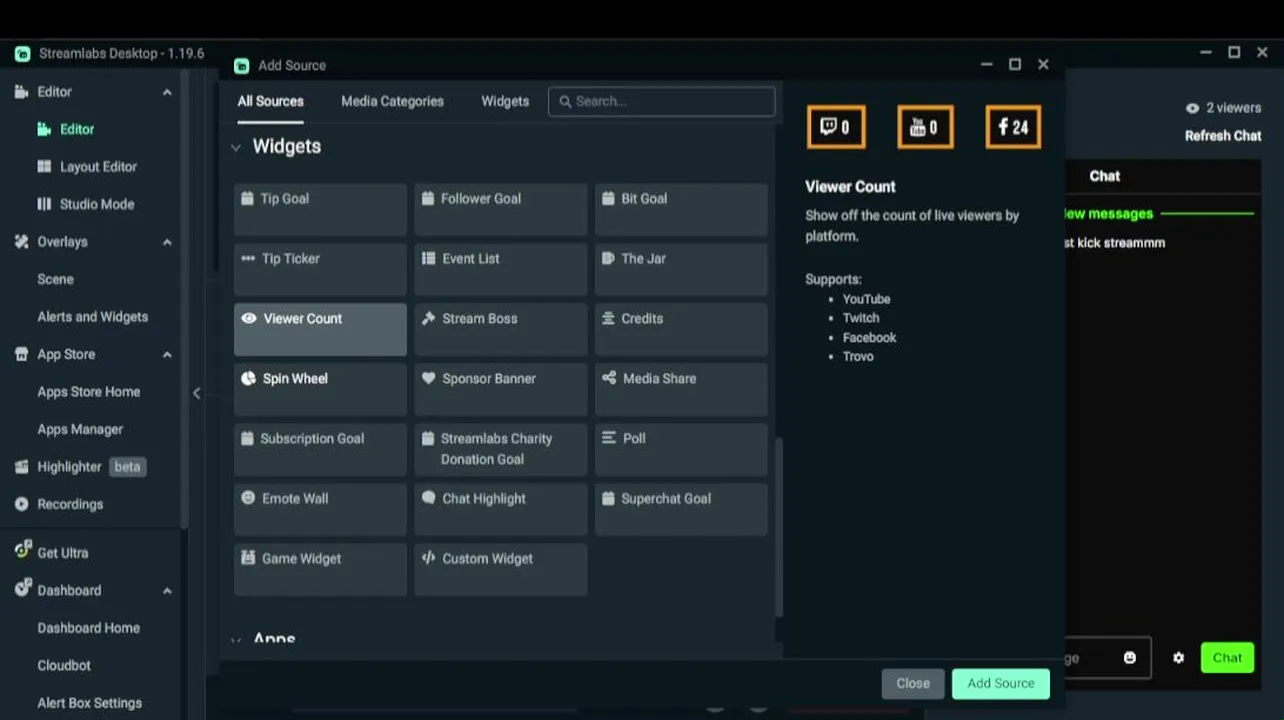The image size is (1284, 720).
Task: Pick the Sponsor Banner widget
Action: pyautogui.click(x=500, y=389)
